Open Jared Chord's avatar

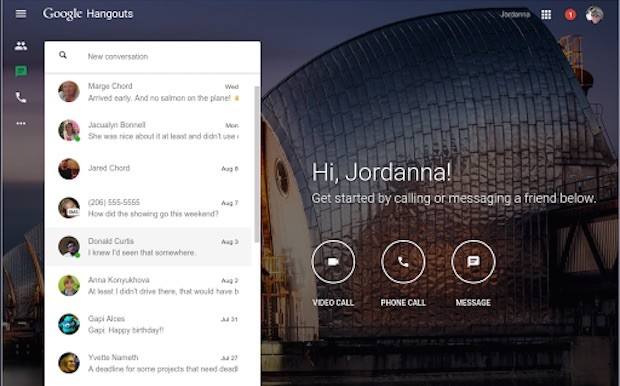69,169
